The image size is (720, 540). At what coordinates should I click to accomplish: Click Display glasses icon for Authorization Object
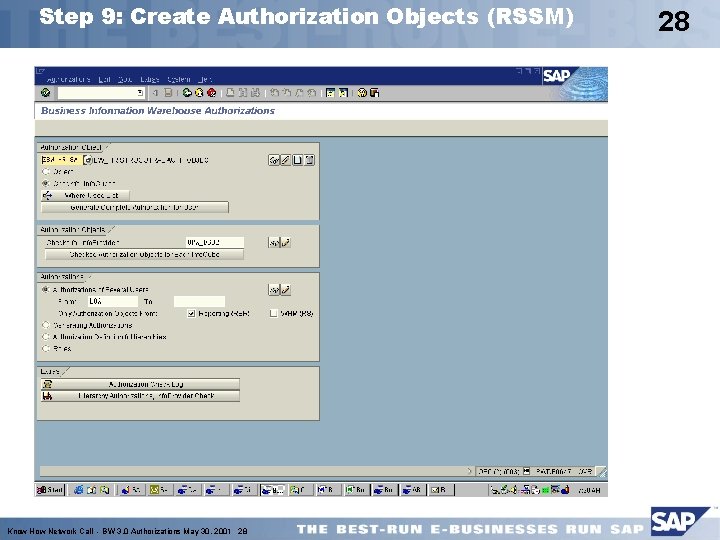tap(274, 160)
